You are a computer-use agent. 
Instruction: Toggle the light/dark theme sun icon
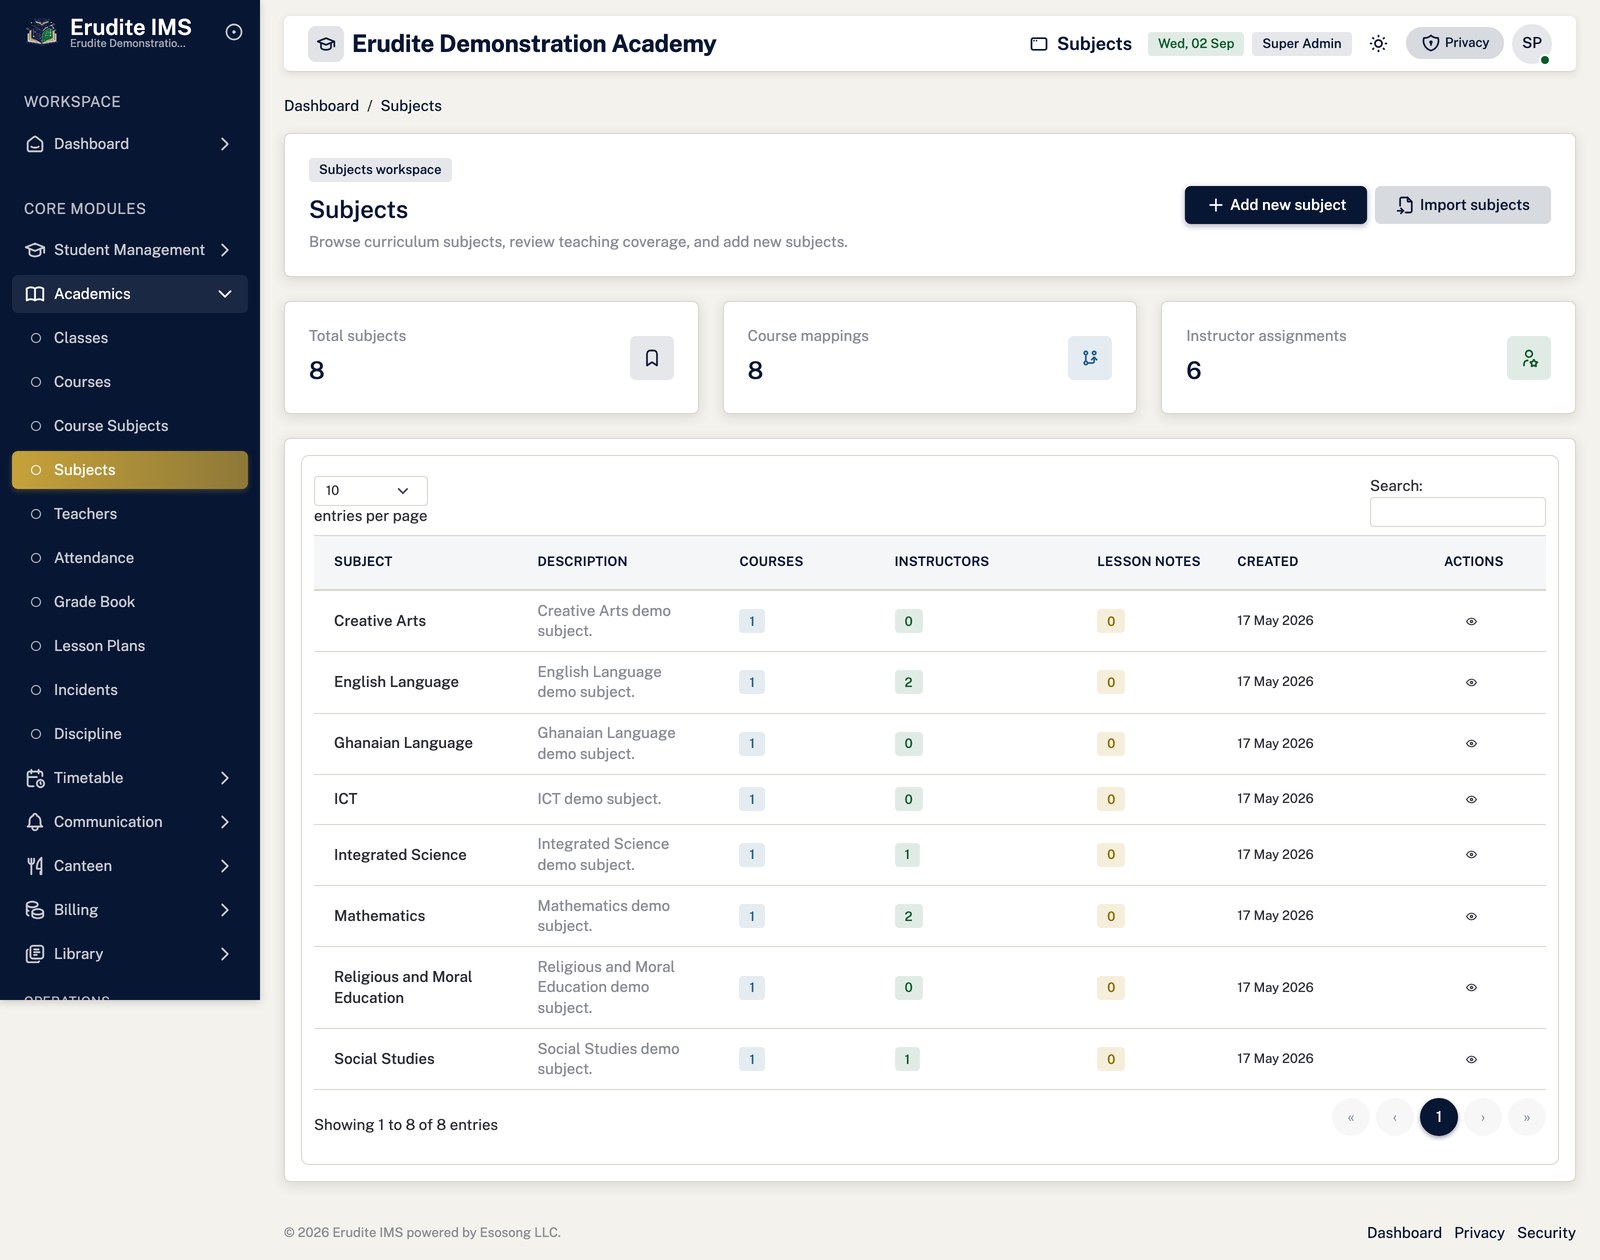point(1378,43)
